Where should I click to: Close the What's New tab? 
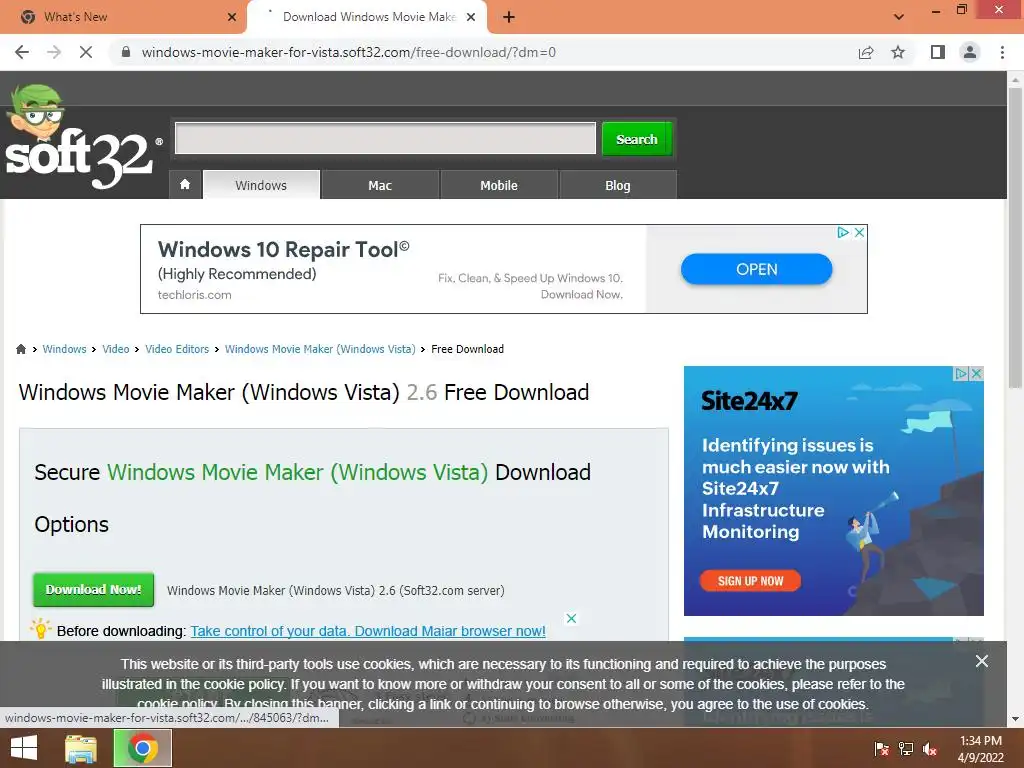click(232, 17)
